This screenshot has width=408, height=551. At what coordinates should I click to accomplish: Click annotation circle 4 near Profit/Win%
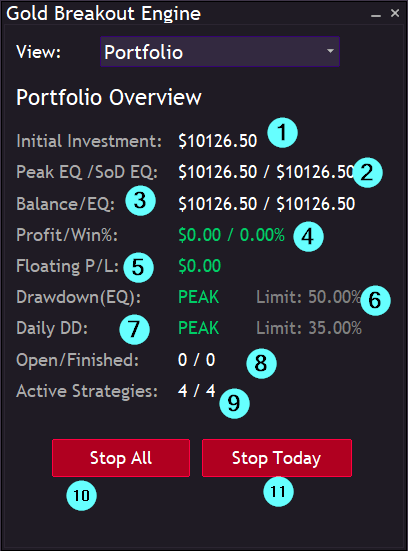pos(308,236)
